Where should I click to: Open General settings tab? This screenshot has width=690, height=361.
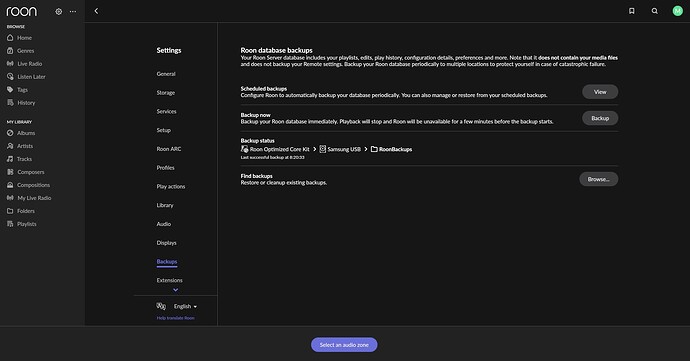pos(166,74)
